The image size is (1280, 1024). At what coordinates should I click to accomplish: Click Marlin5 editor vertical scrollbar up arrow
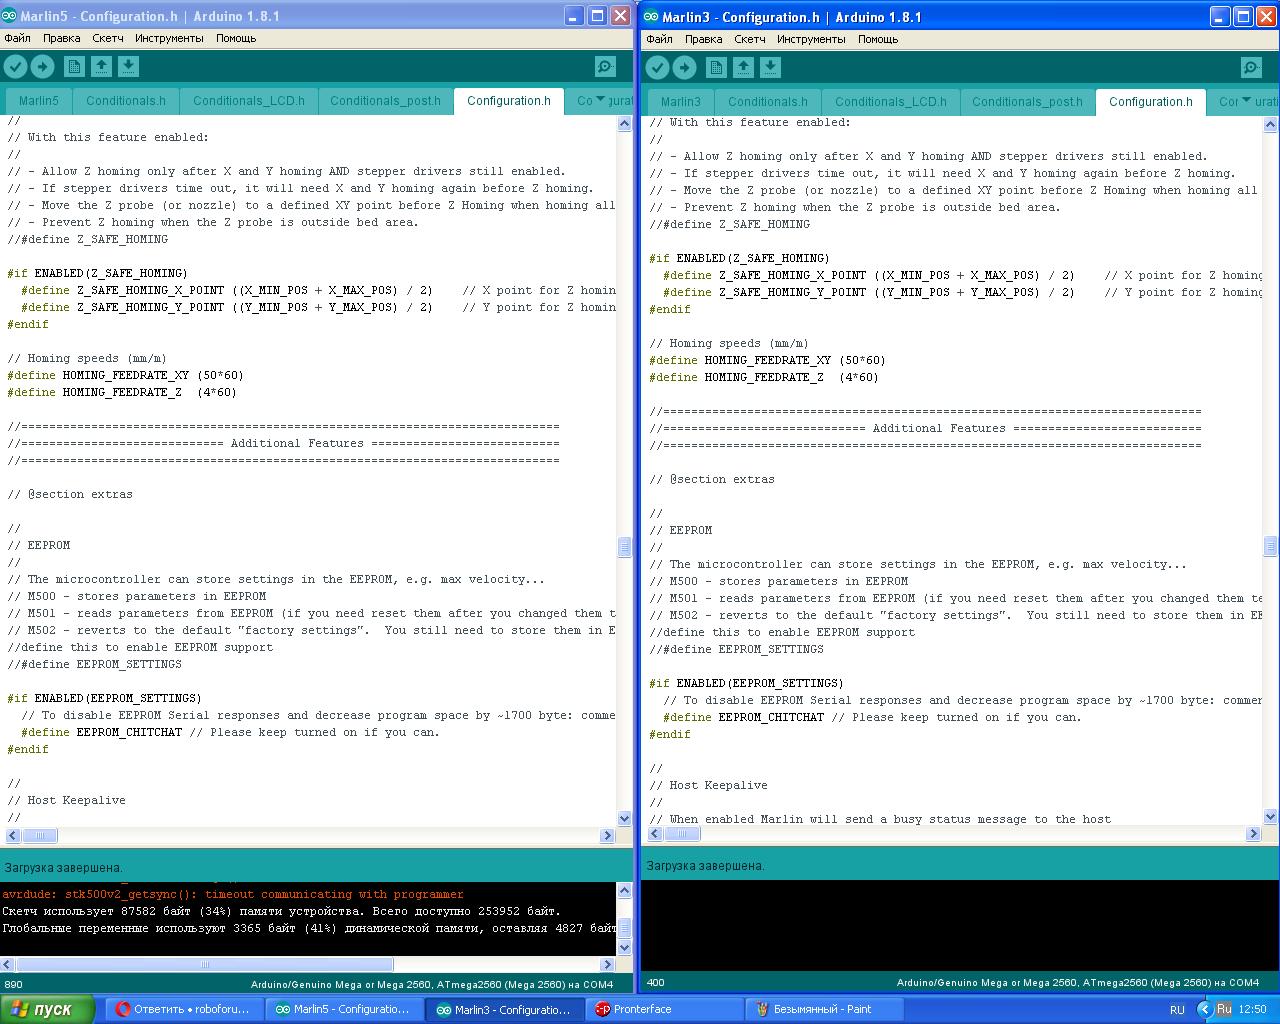625,124
